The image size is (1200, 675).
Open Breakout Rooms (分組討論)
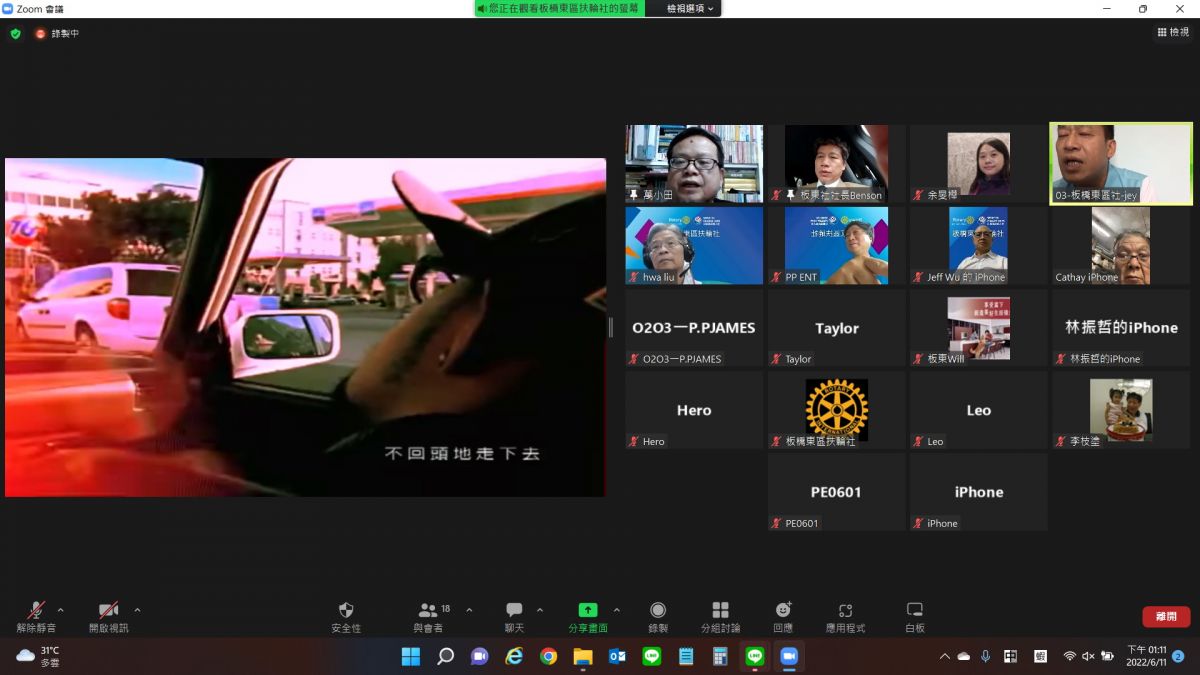click(x=720, y=617)
